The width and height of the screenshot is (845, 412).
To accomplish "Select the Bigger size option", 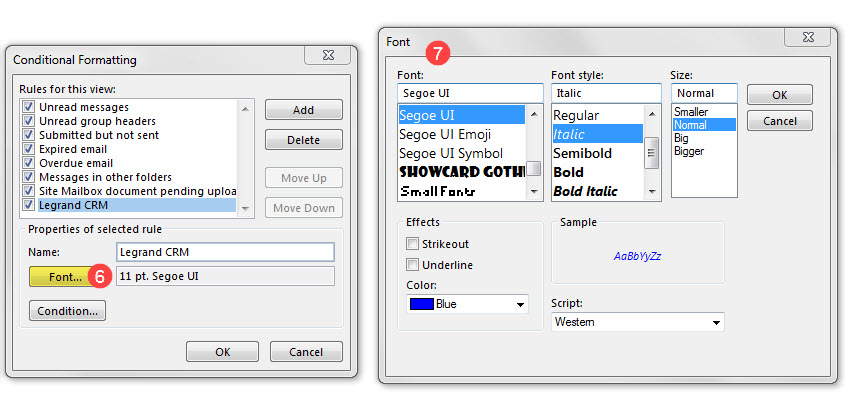I will click(x=689, y=151).
